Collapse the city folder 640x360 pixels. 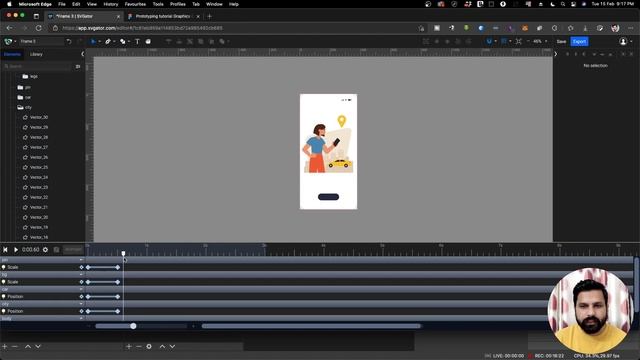[20, 107]
